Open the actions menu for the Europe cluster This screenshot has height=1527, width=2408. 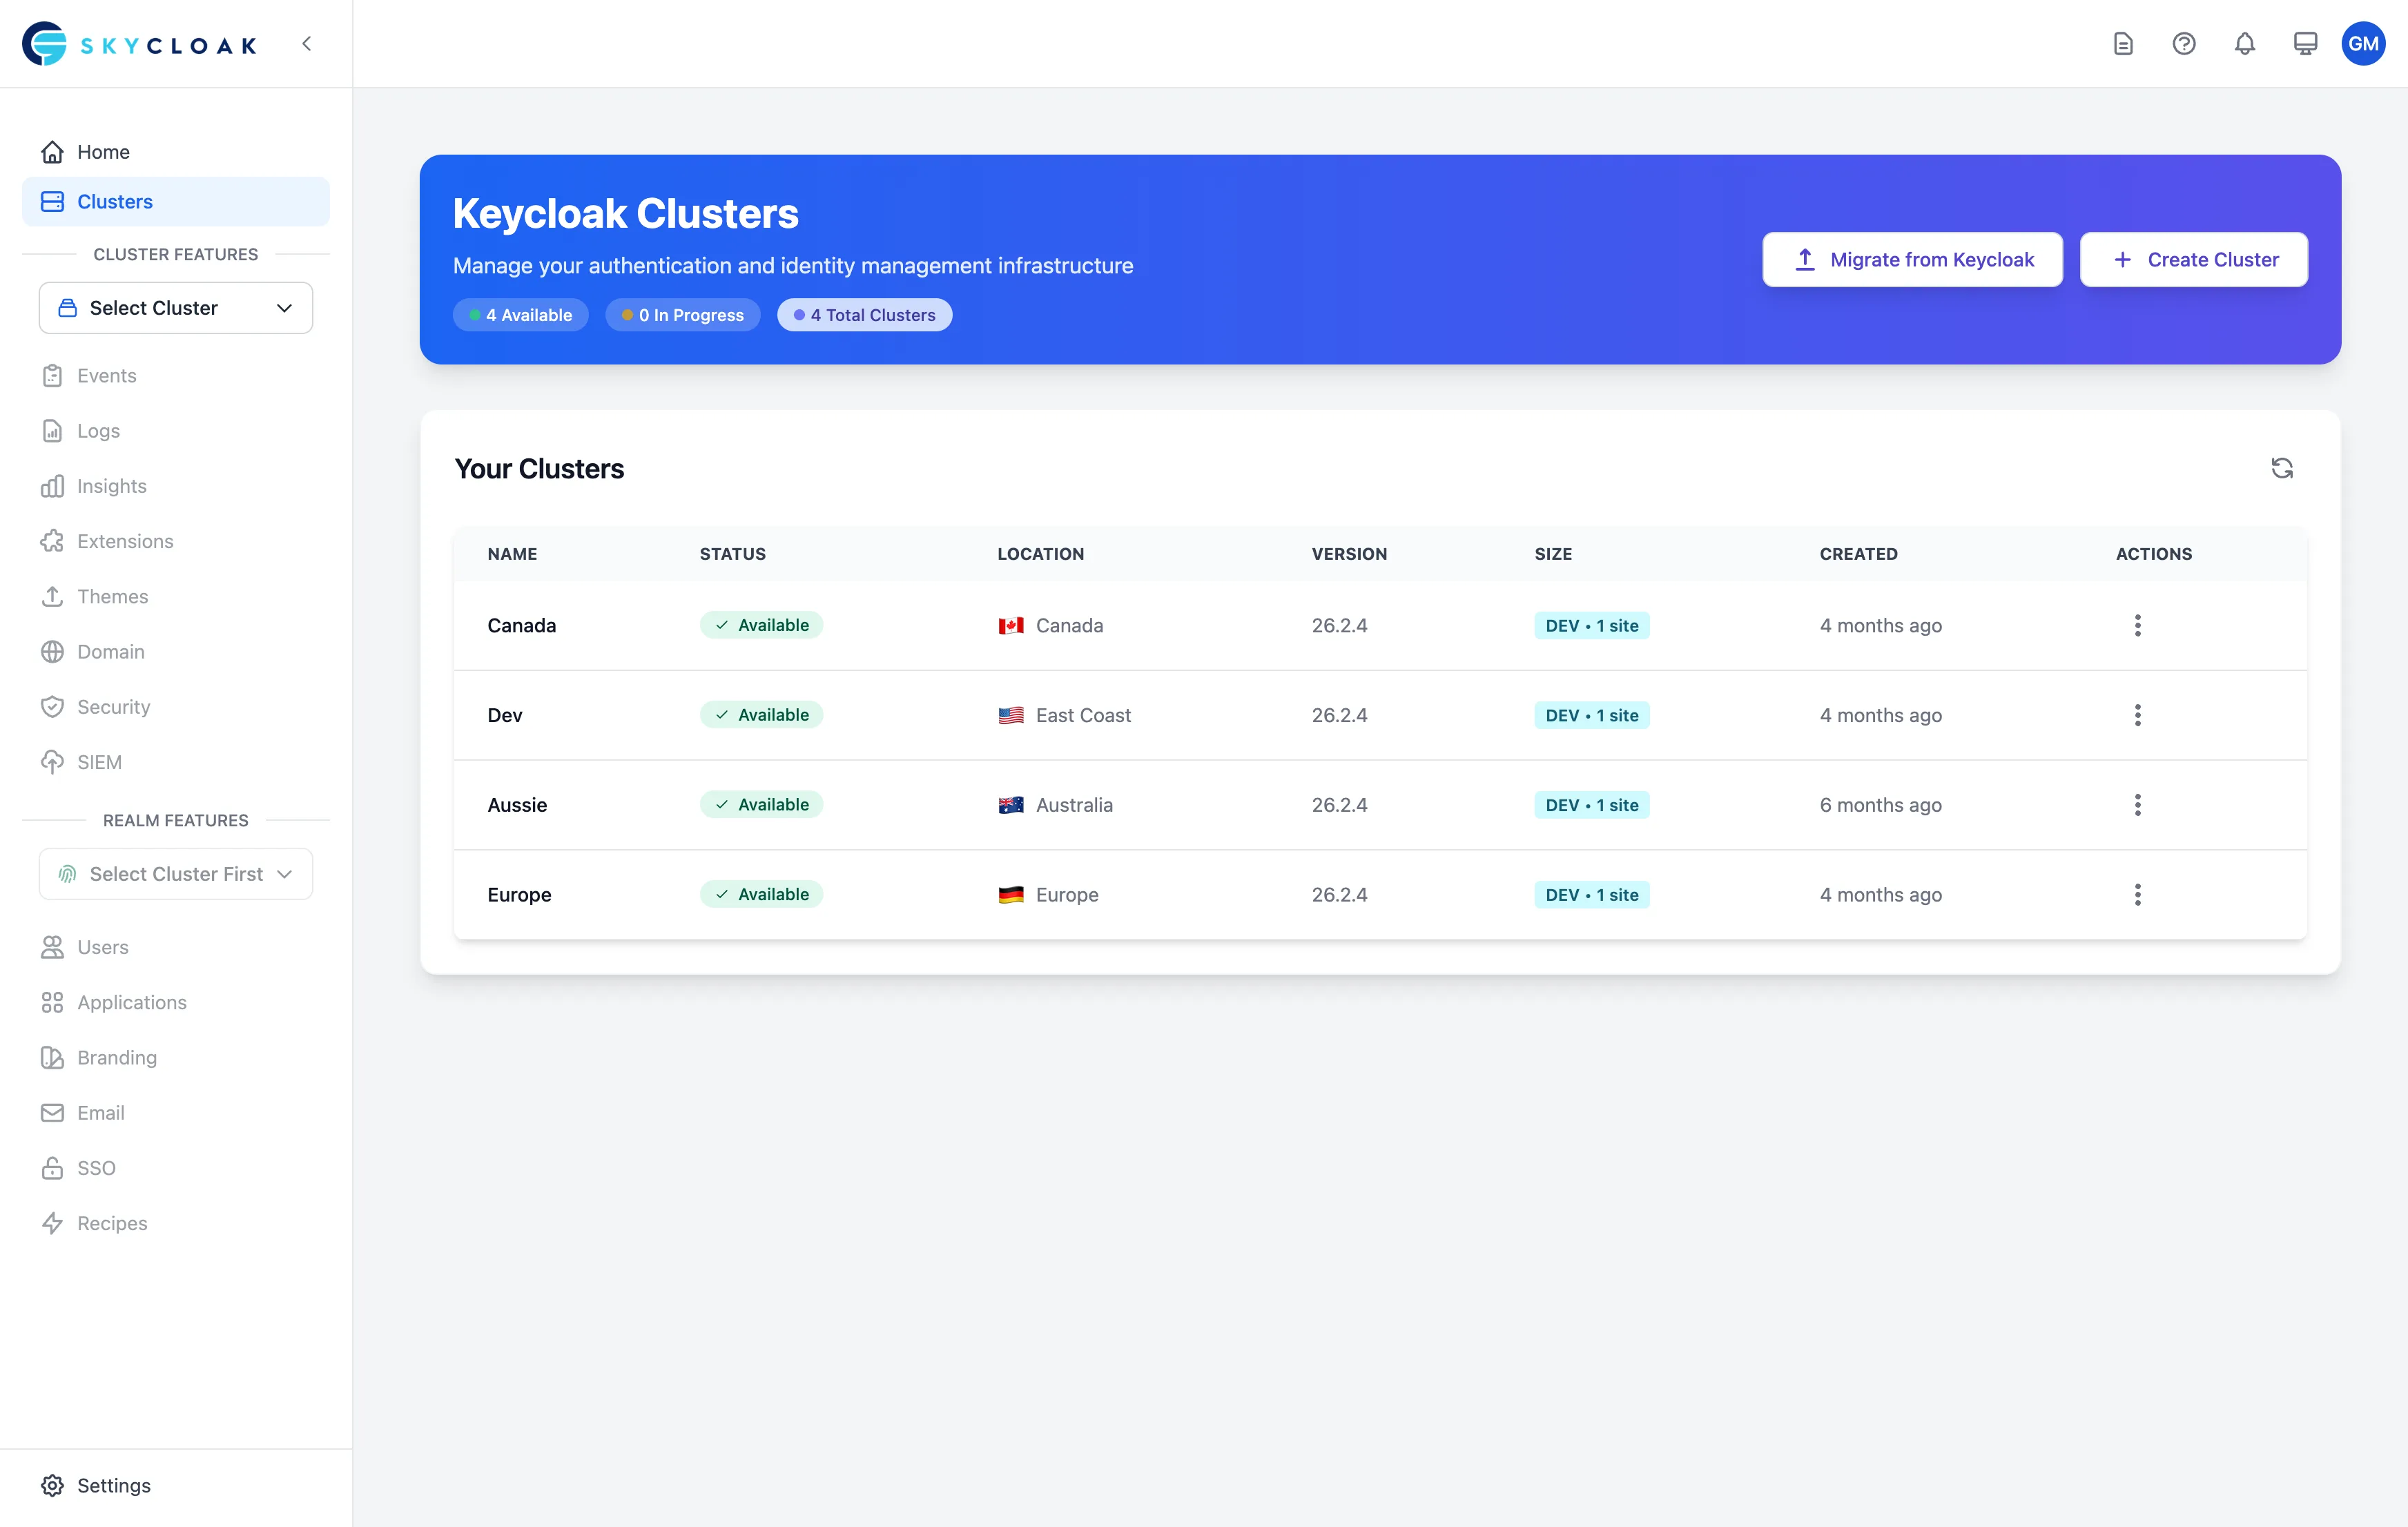coord(2137,894)
